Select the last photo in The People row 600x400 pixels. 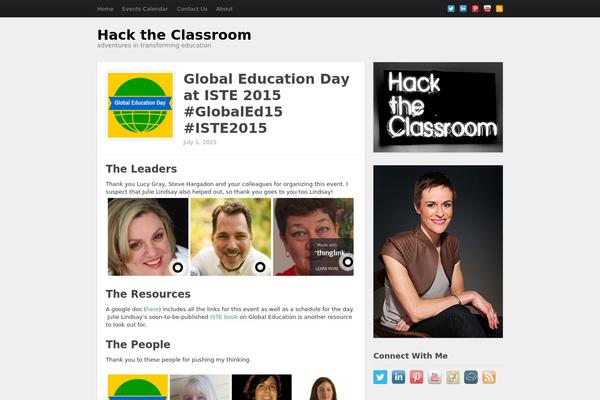[324, 387]
